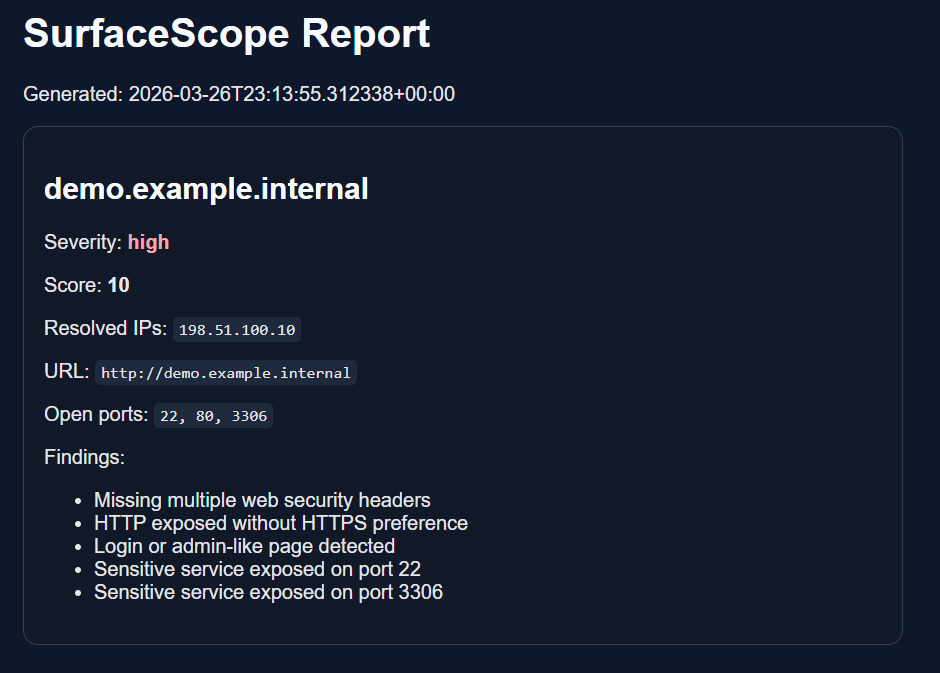
Task: Click the port 3306 sensitive service finding
Action: coord(267,592)
